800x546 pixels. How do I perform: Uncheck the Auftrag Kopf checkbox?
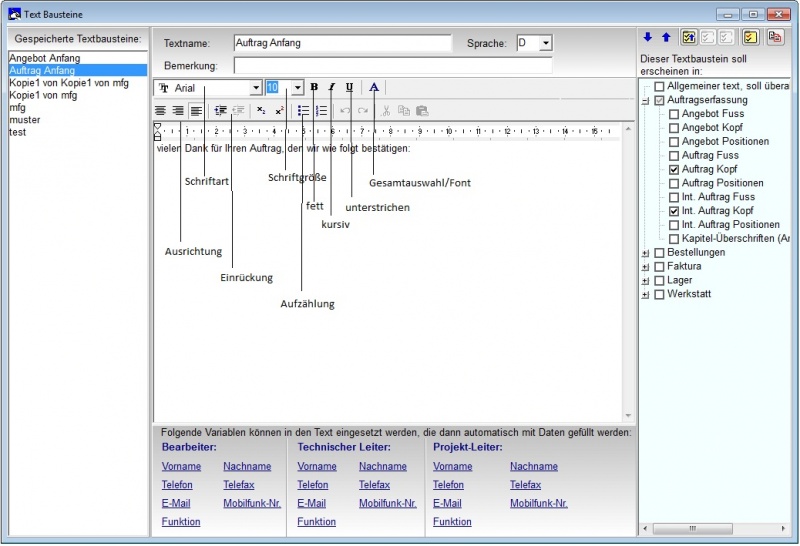(x=673, y=169)
